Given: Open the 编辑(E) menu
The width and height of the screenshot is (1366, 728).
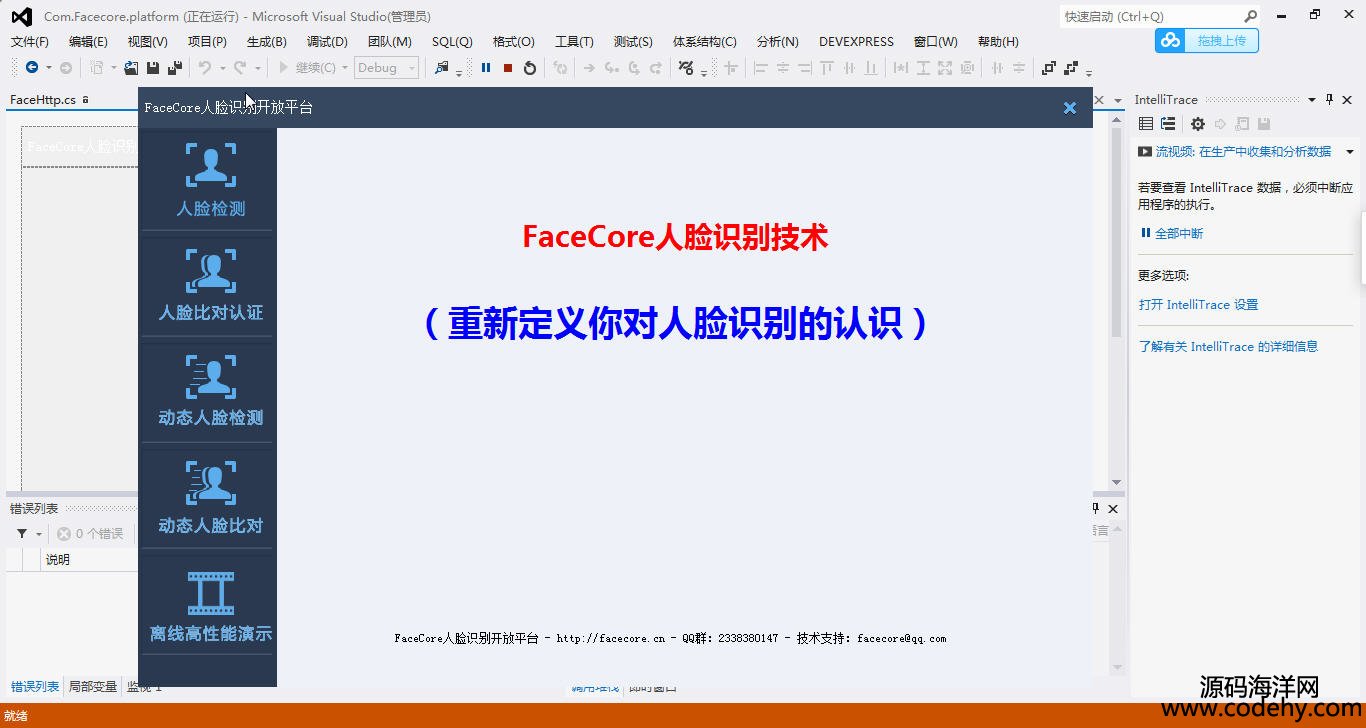Looking at the screenshot, I should 88,42.
